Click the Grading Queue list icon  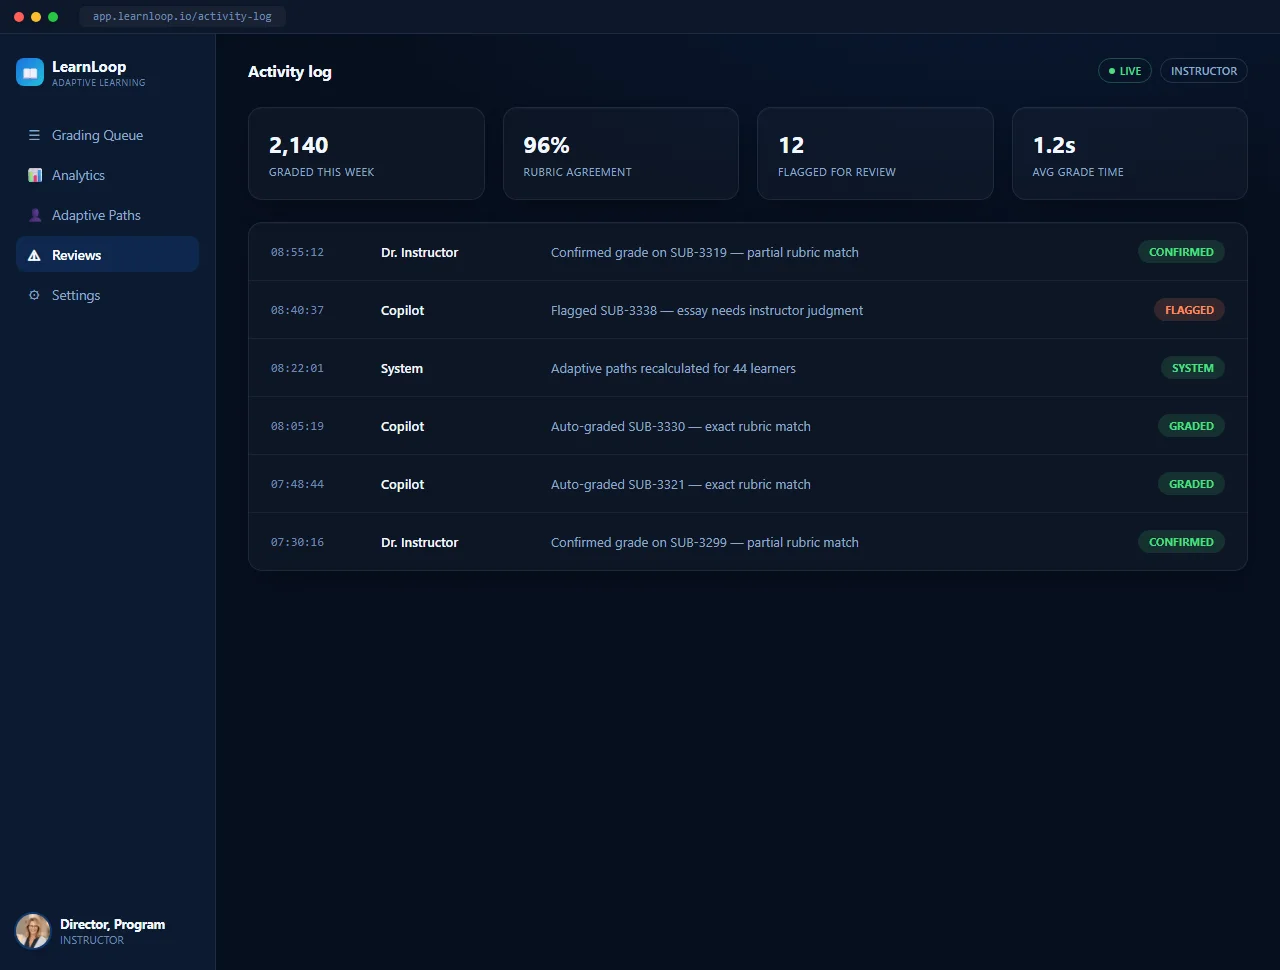pos(34,135)
